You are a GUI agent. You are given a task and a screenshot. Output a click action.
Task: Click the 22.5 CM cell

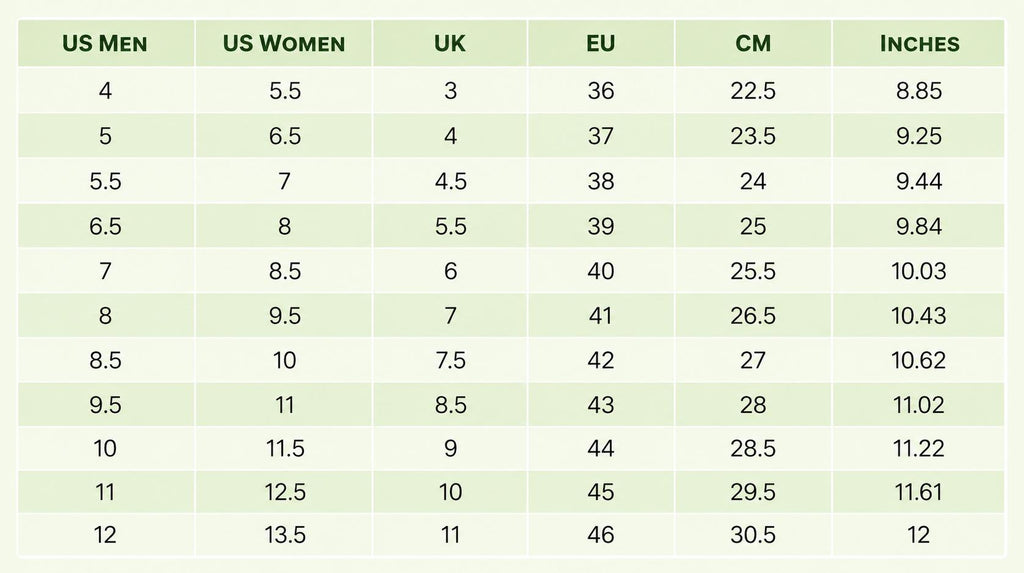pyautogui.click(x=753, y=90)
